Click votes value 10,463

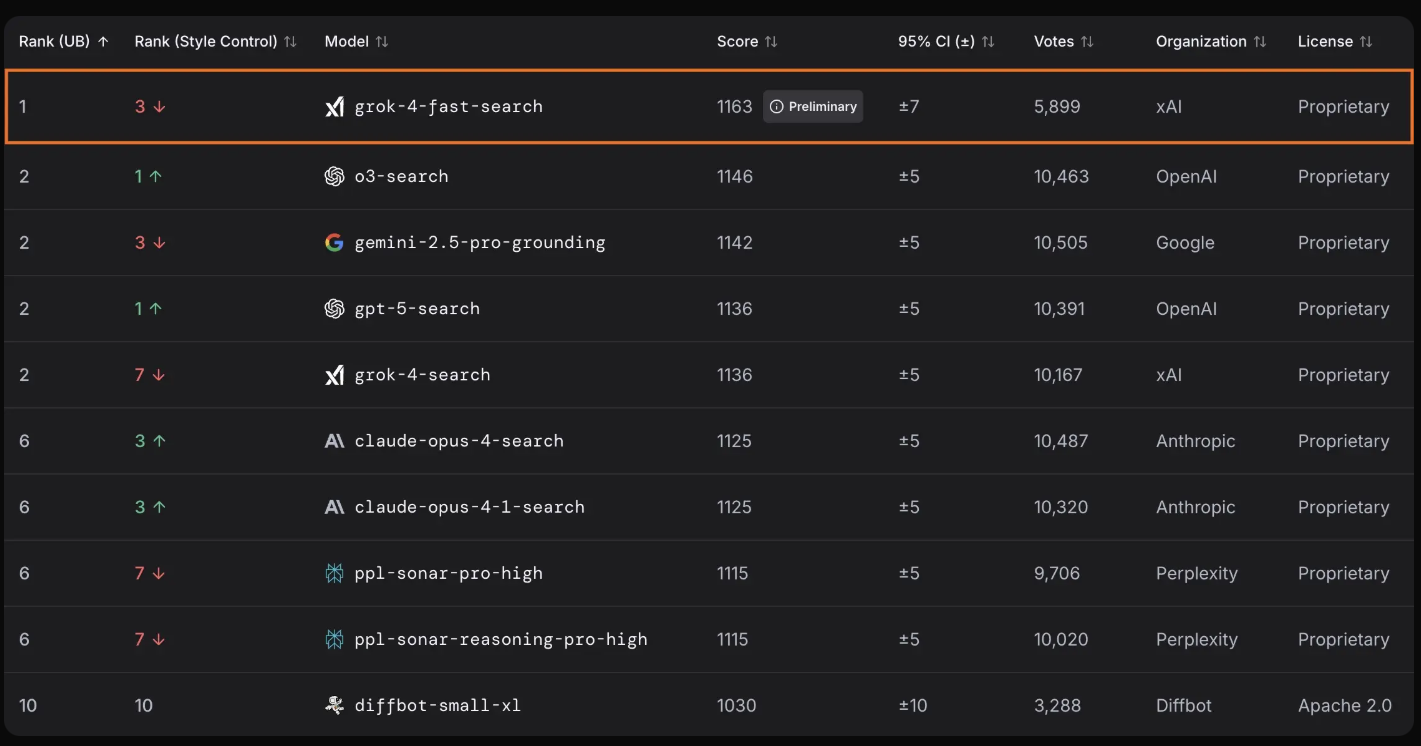[1062, 176]
